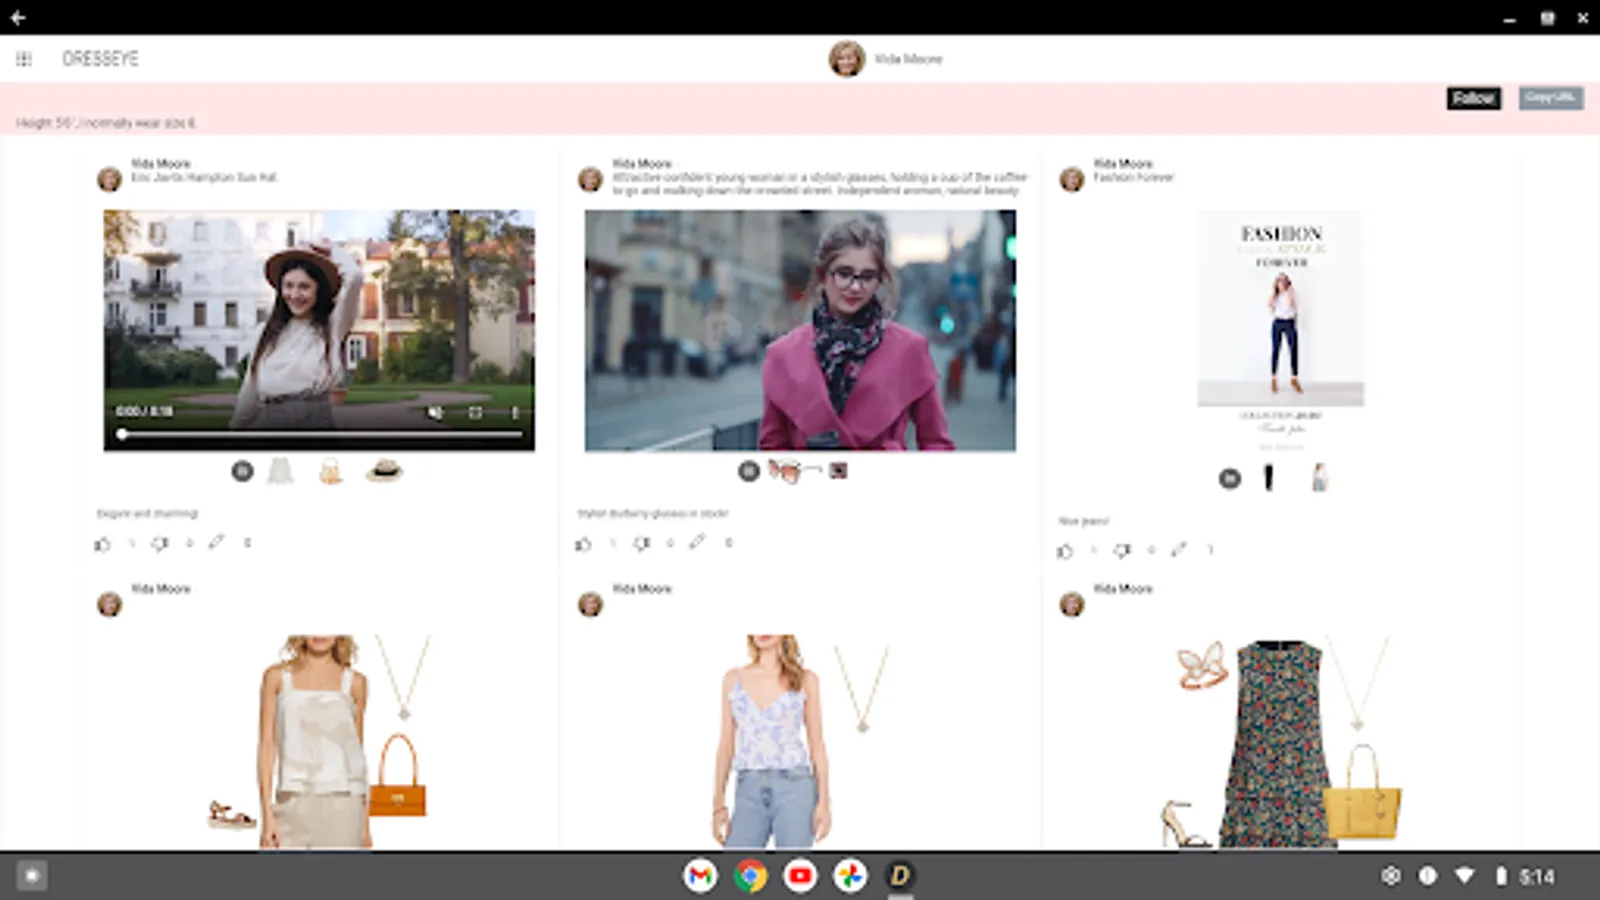1600x900 pixels.
Task: Open Vida Moore's profile avatar in header
Action: [x=846, y=59]
